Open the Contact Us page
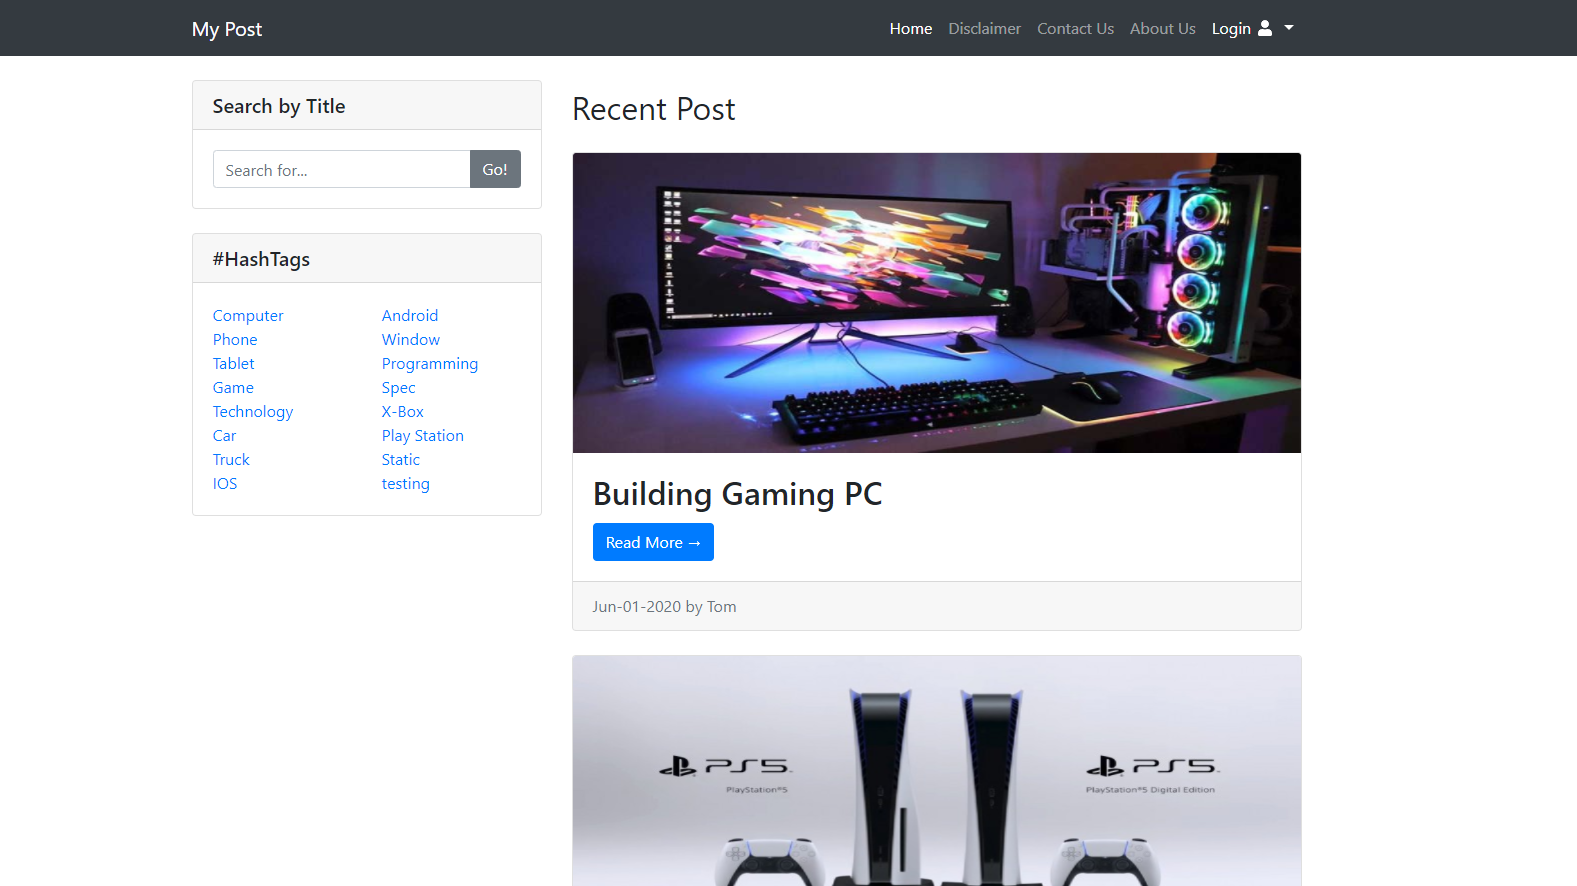The width and height of the screenshot is (1577, 886). (1075, 29)
